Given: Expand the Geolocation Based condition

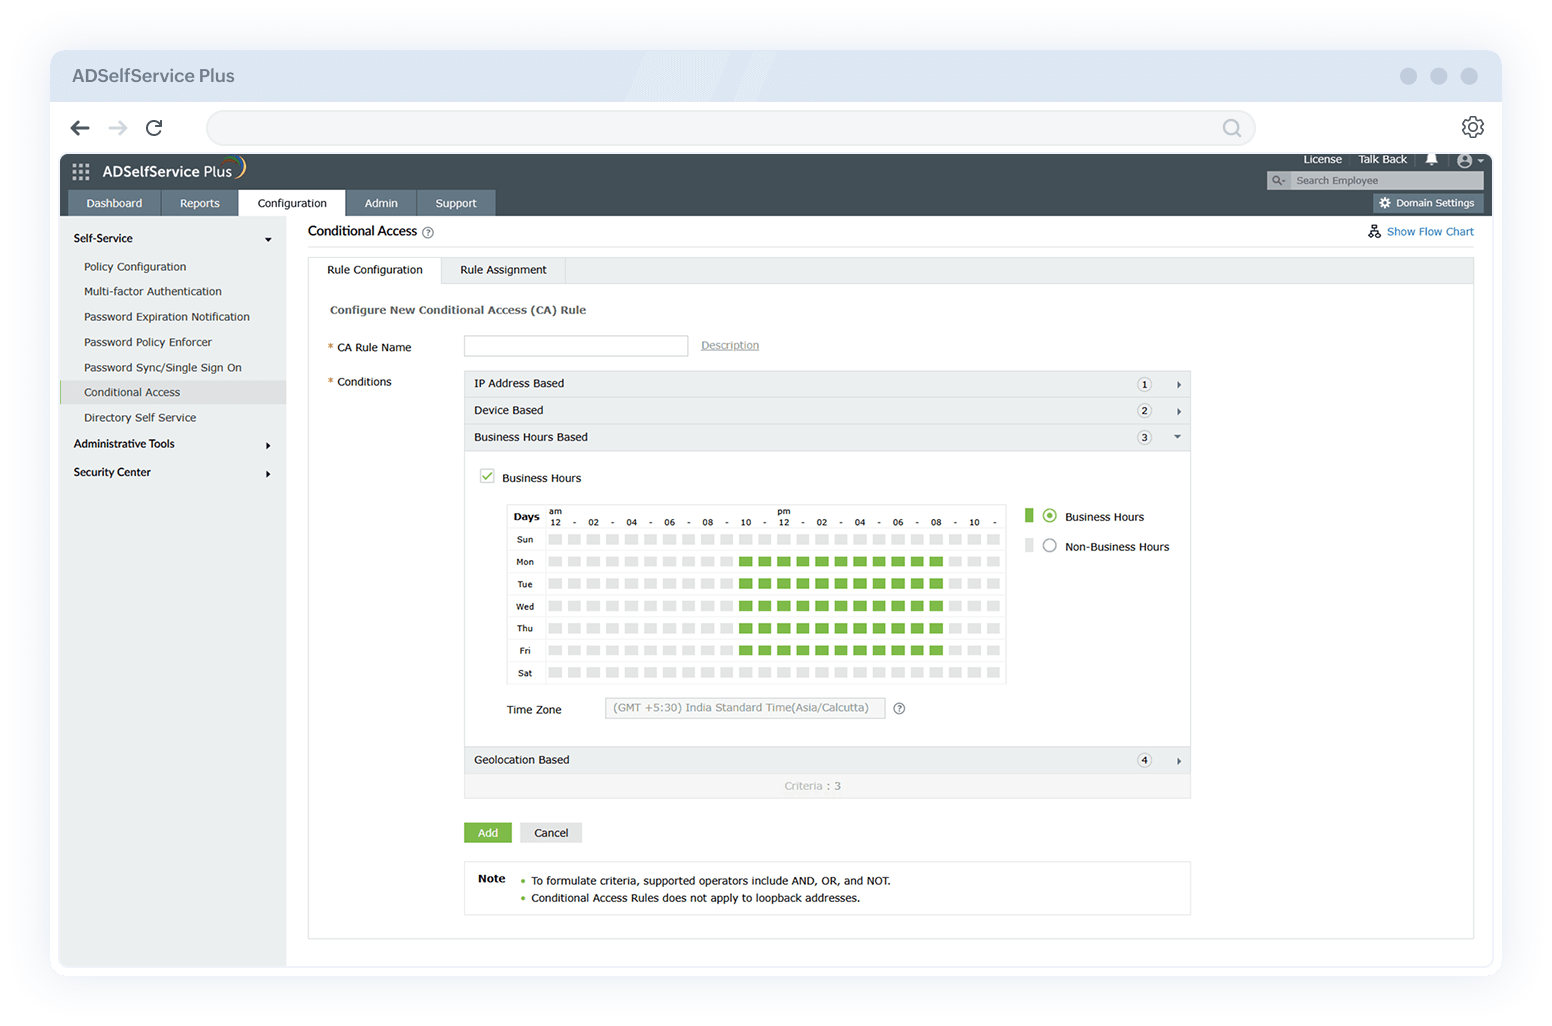Looking at the screenshot, I should coord(1178,760).
